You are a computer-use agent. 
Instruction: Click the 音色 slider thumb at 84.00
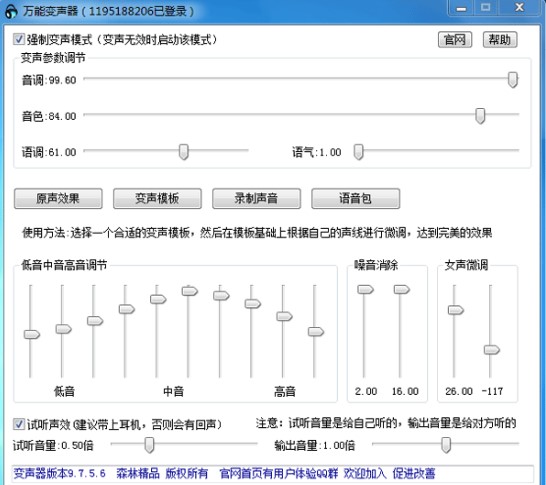(480, 116)
